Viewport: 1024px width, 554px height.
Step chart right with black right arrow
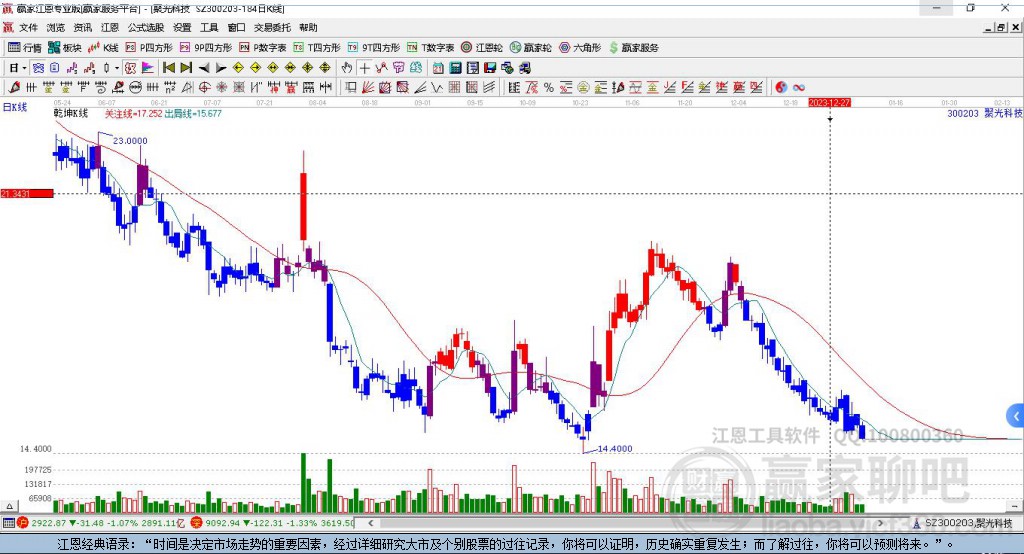[221, 68]
